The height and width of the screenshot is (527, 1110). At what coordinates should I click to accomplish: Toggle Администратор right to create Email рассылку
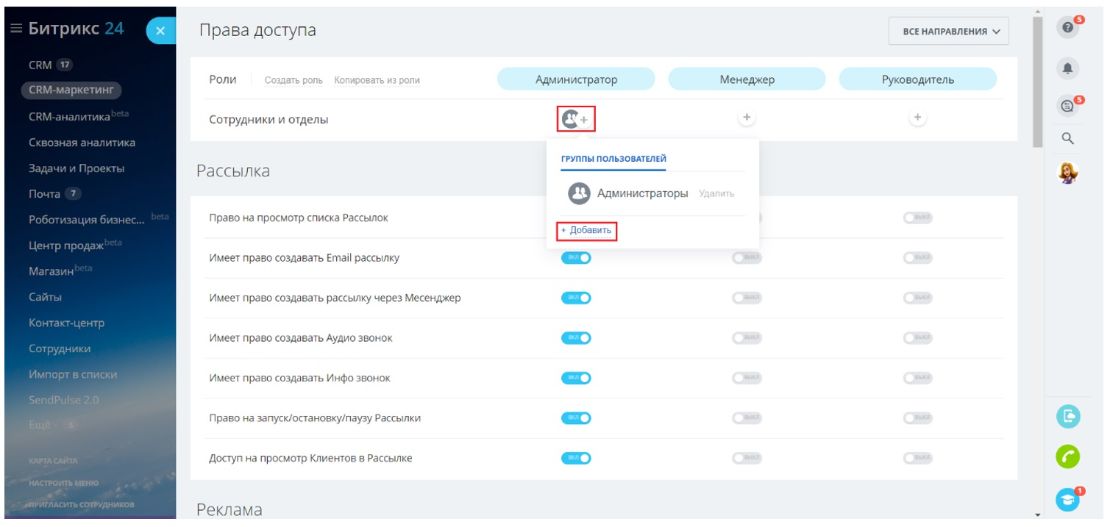pos(576,258)
